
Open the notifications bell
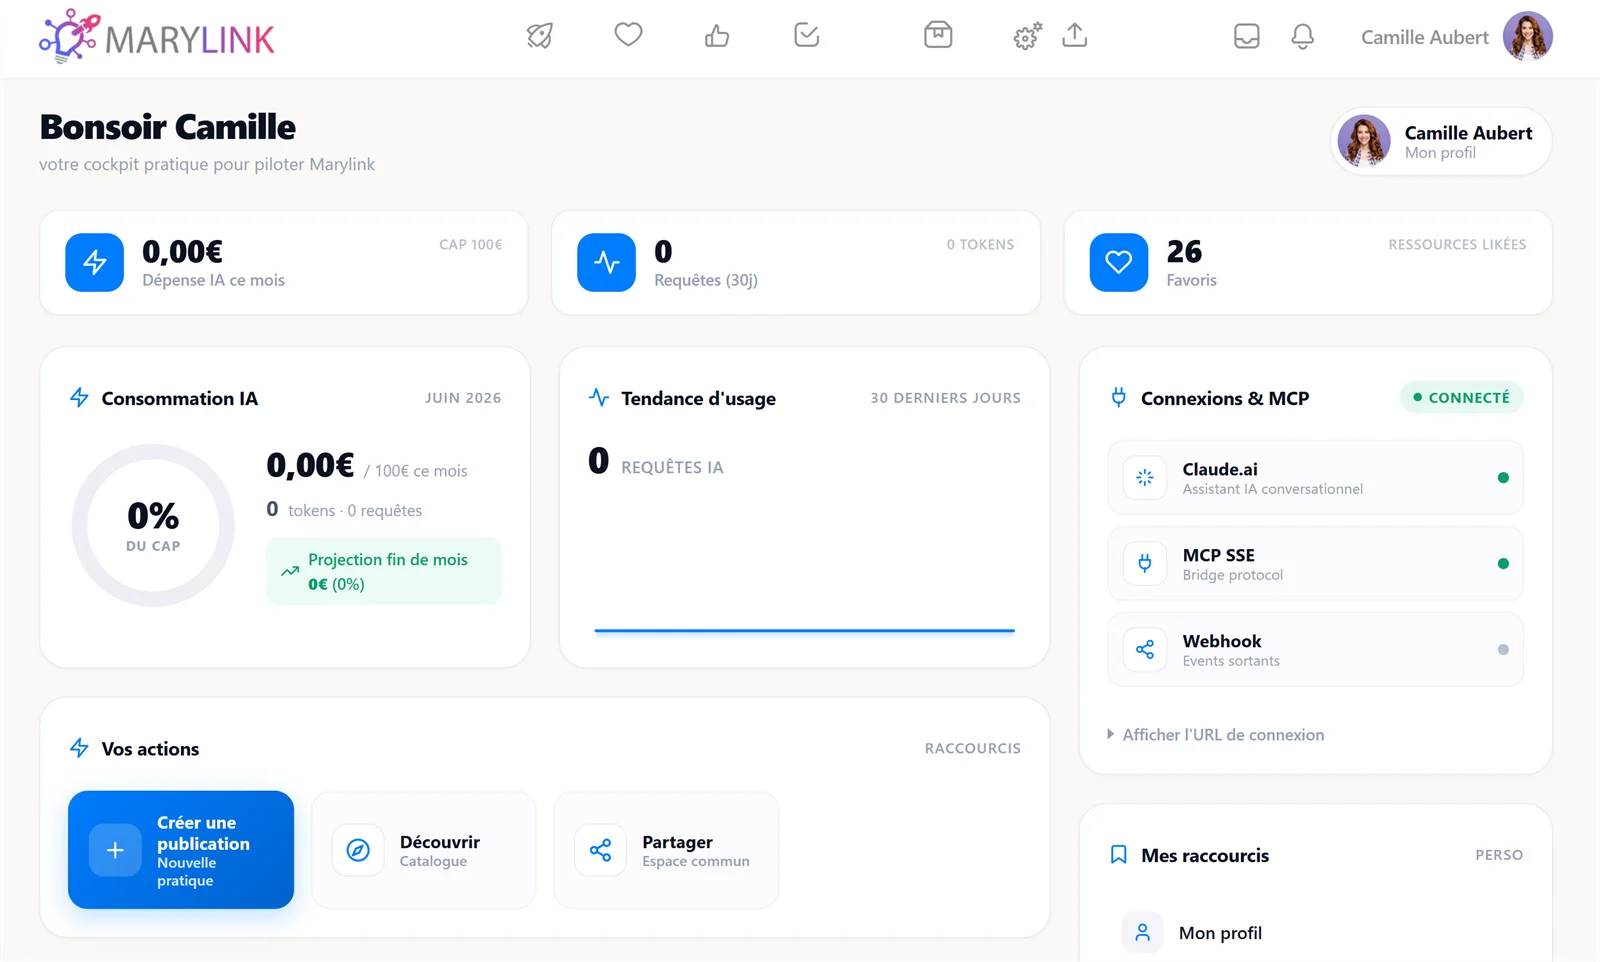coord(1302,37)
